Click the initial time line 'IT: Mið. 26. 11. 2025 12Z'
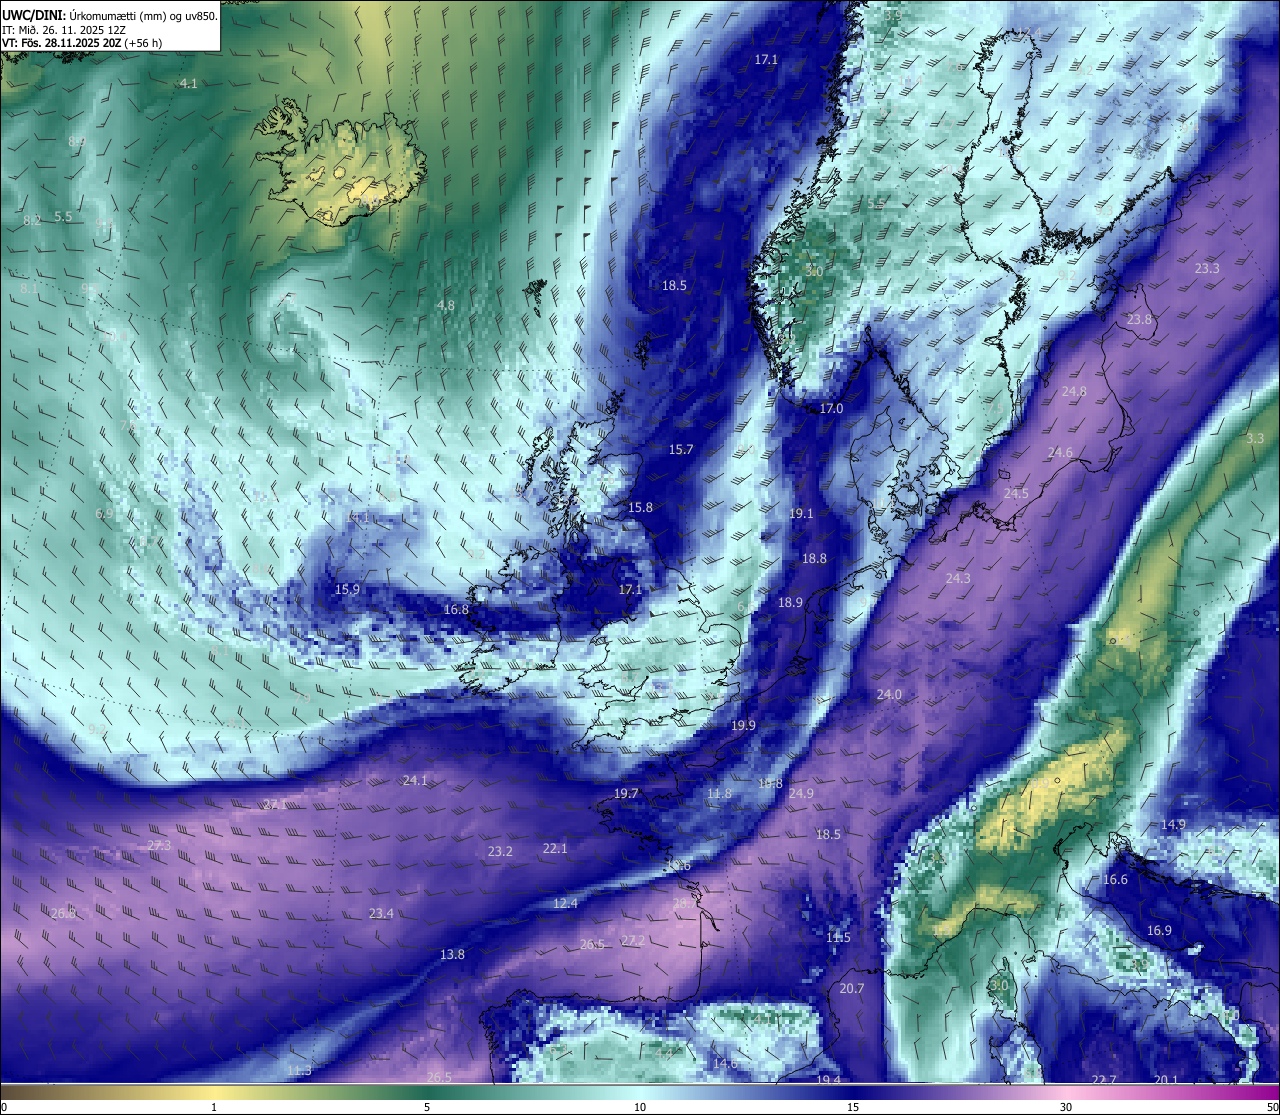This screenshot has height=1115, width=1280. coord(64,30)
